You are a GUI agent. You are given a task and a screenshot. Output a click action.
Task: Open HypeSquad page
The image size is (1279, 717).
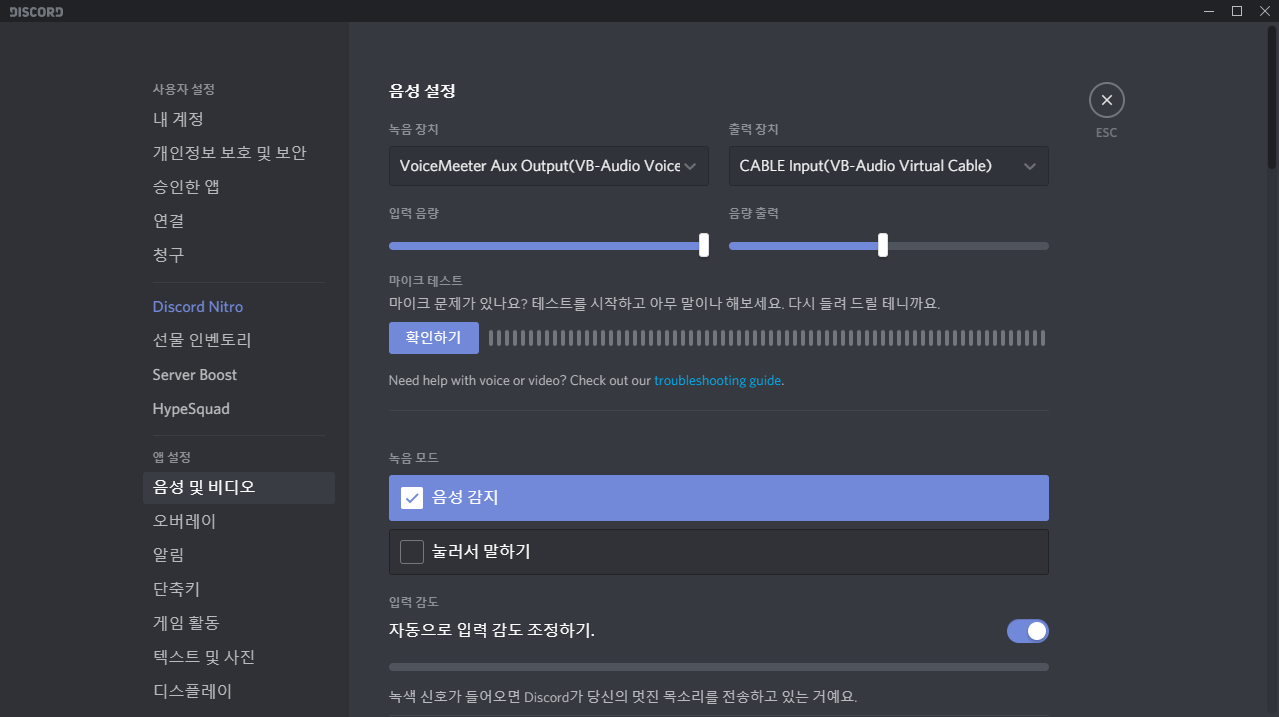[x=238, y=409]
